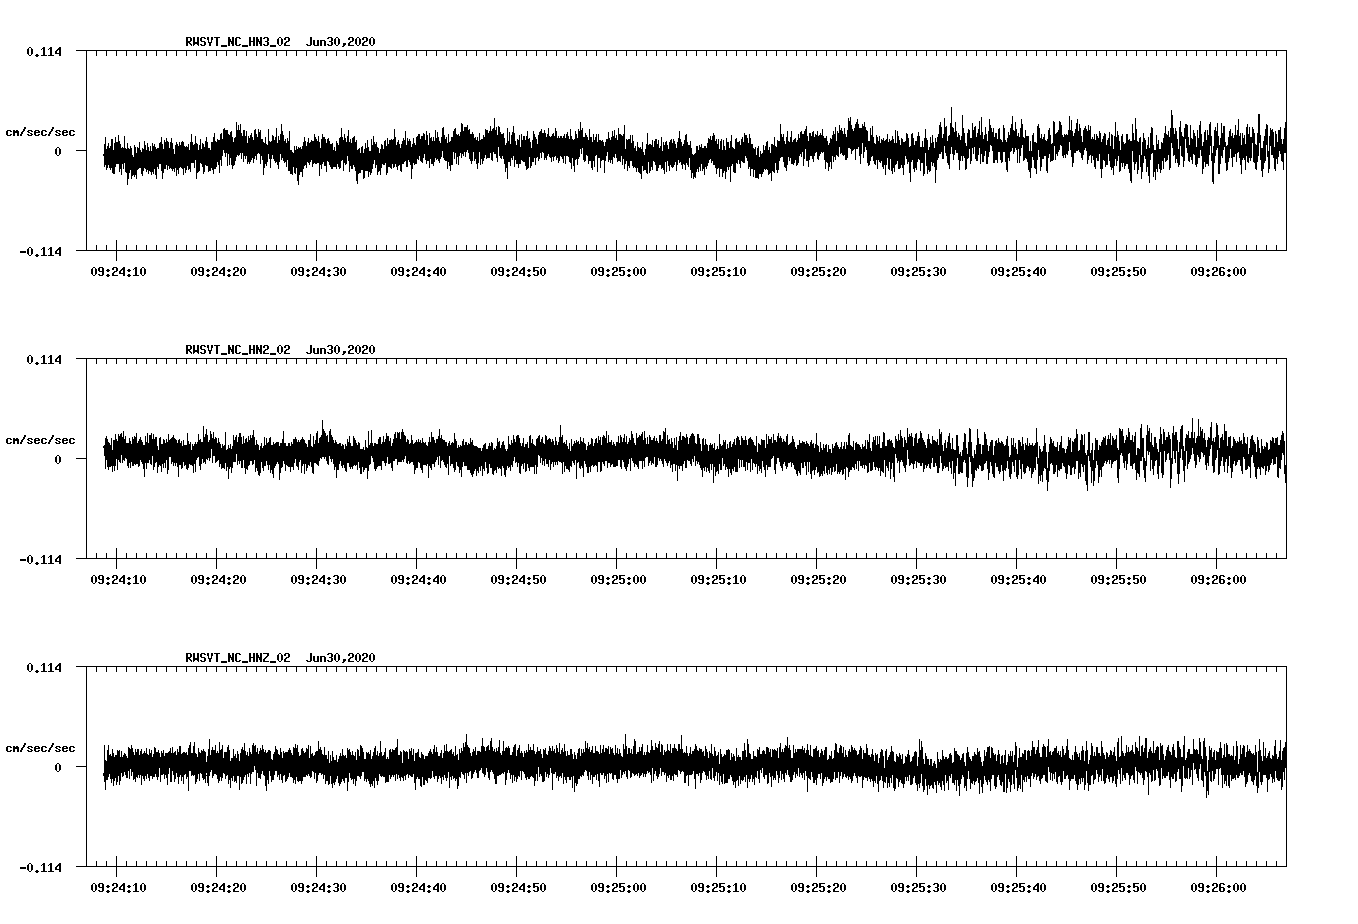Select the 09:25:20 tick label under HN2 plot
1358x924 pixels.
pyautogui.click(x=818, y=579)
